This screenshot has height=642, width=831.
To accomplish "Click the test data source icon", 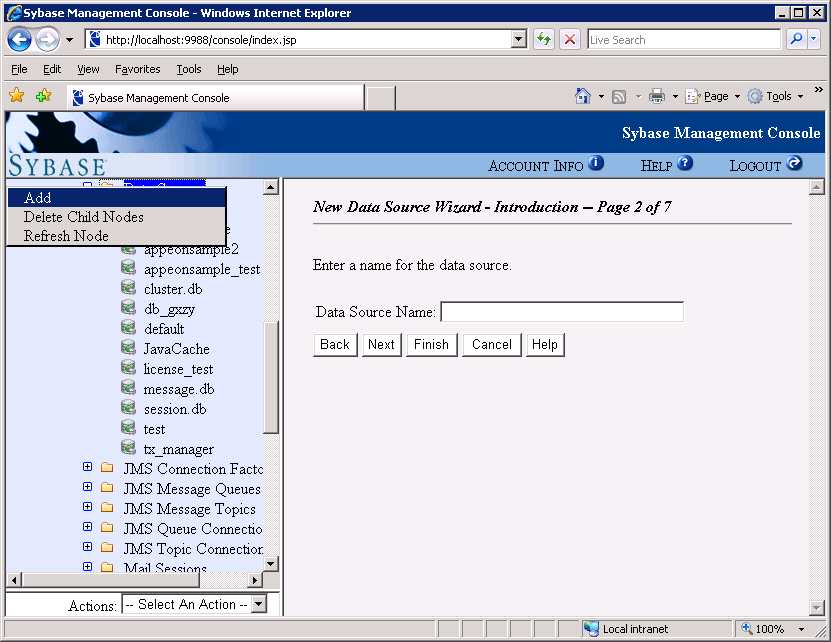I will (128, 428).
